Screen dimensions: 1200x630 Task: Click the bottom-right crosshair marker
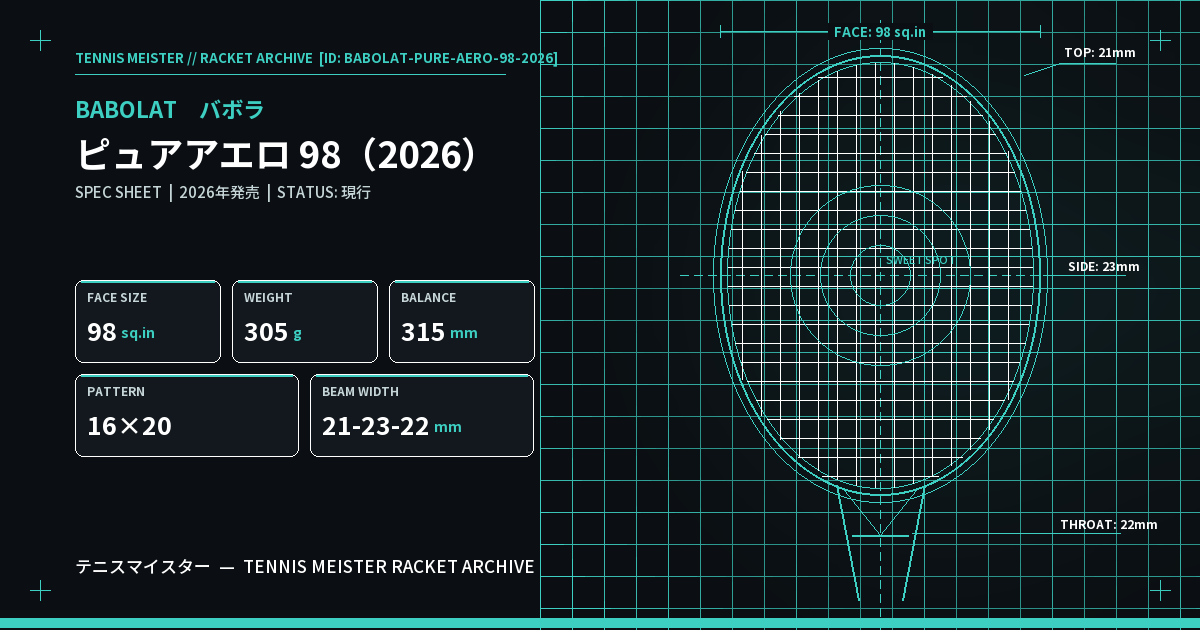click(x=1160, y=590)
